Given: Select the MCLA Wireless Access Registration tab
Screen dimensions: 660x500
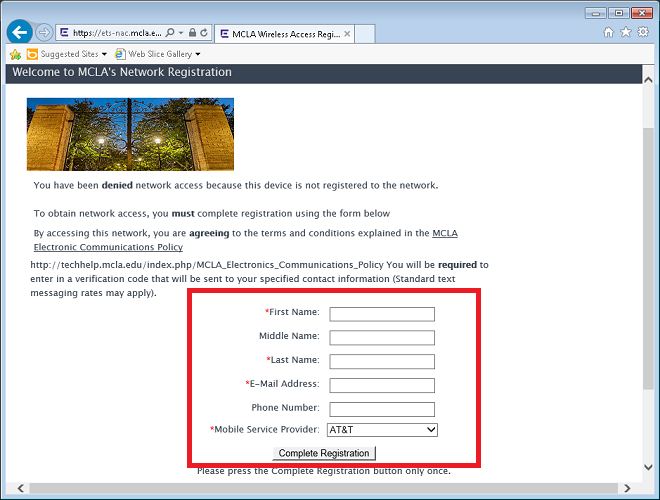Looking at the screenshot, I should (x=285, y=34).
